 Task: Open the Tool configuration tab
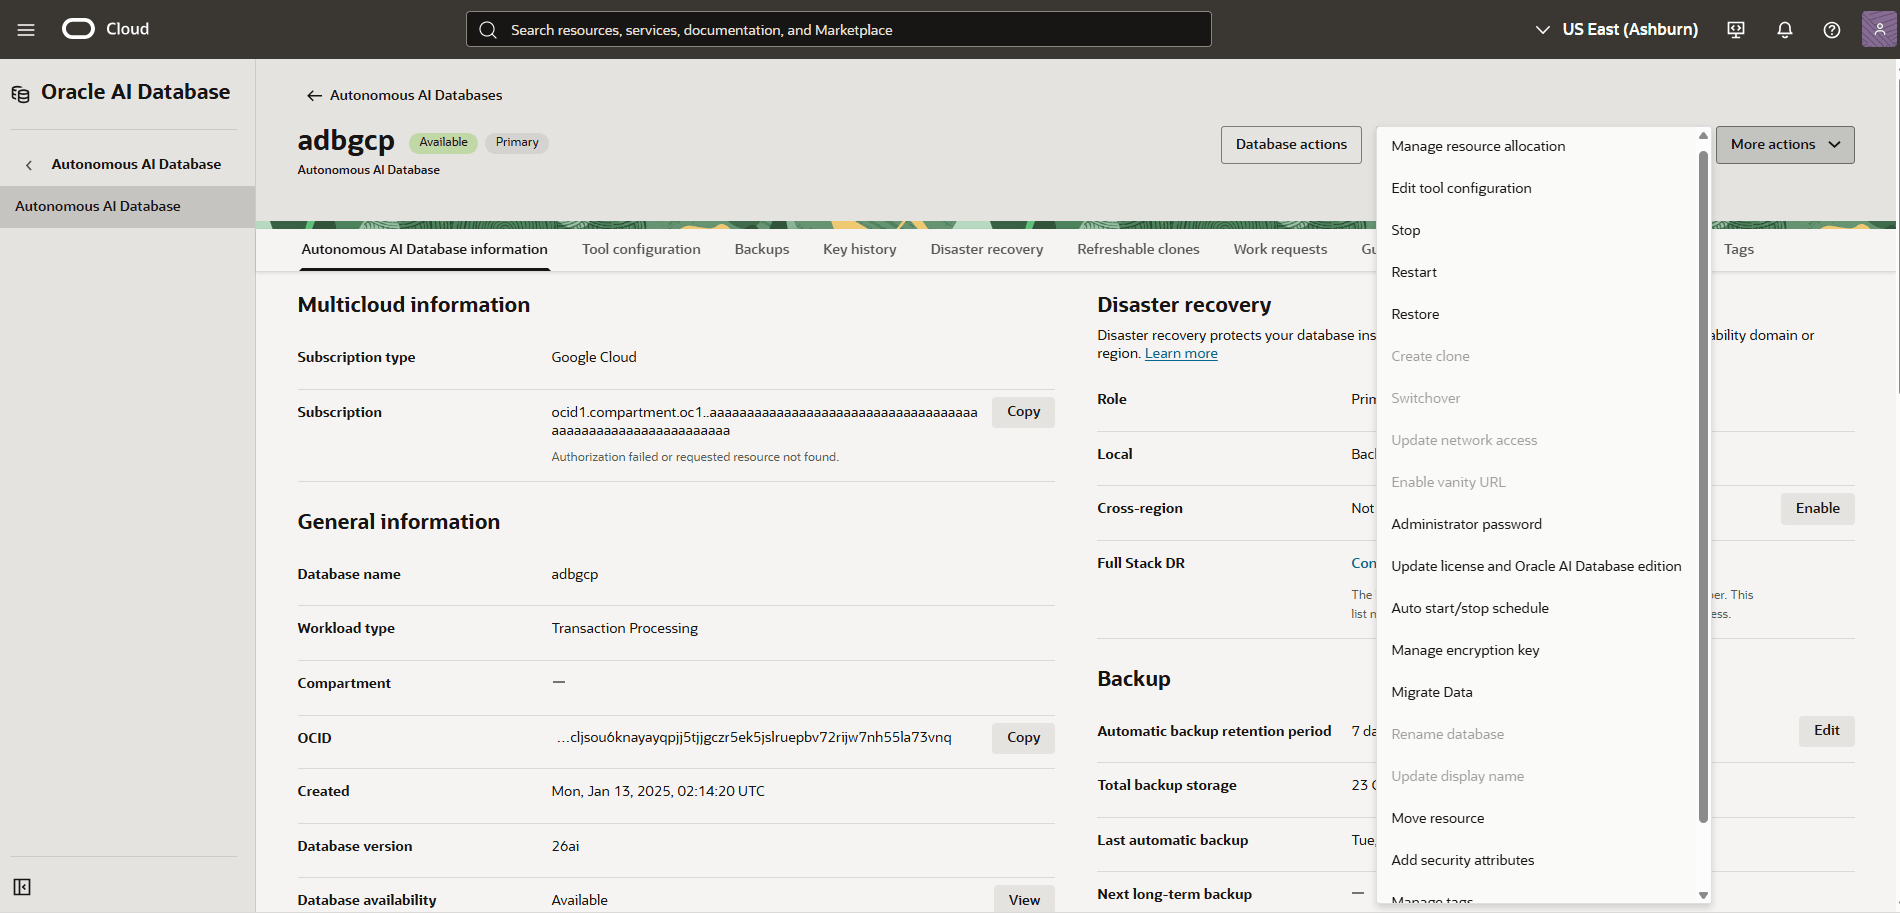(641, 249)
